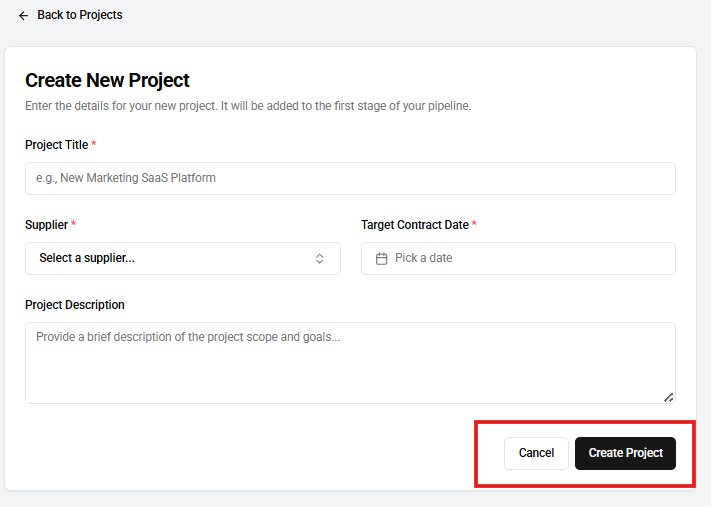Open the Pick a date picker

tap(518, 258)
